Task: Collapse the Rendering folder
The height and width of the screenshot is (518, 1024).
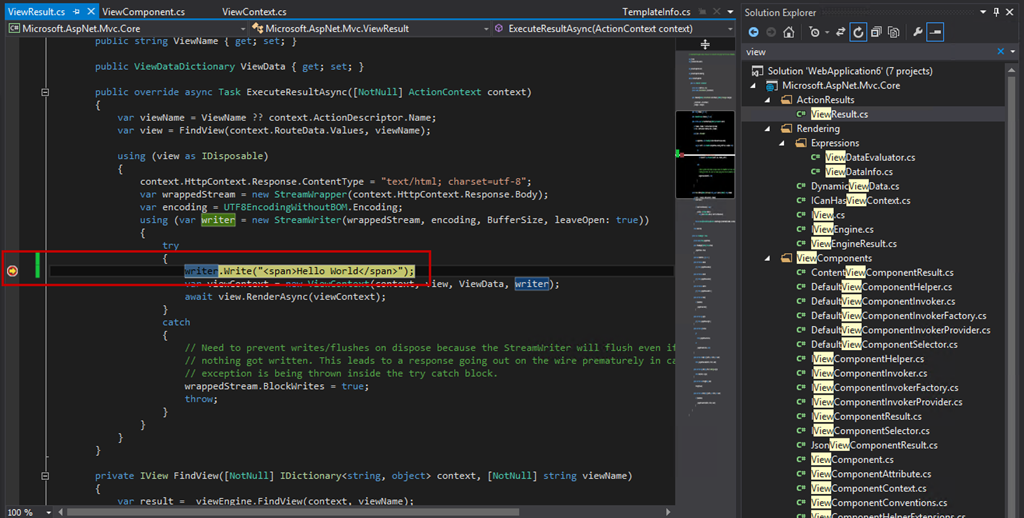Action: [x=767, y=129]
